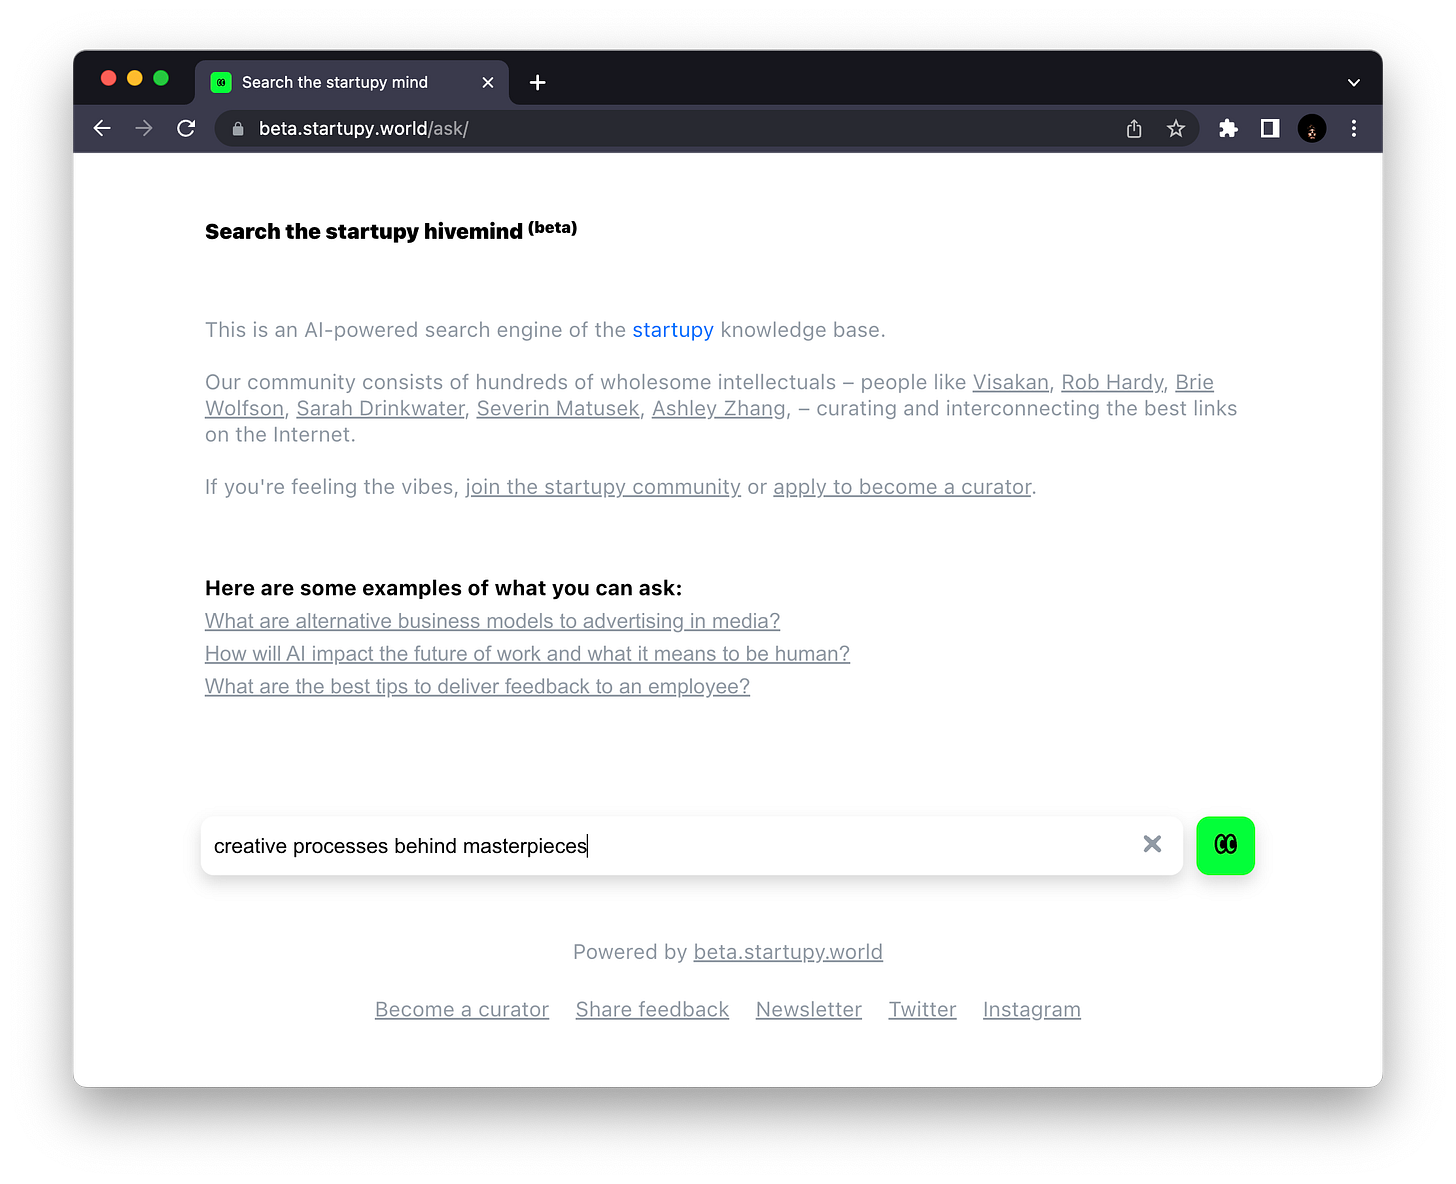Open the browser three-dot menu
This screenshot has height=1184, width=1456.
1354,128
